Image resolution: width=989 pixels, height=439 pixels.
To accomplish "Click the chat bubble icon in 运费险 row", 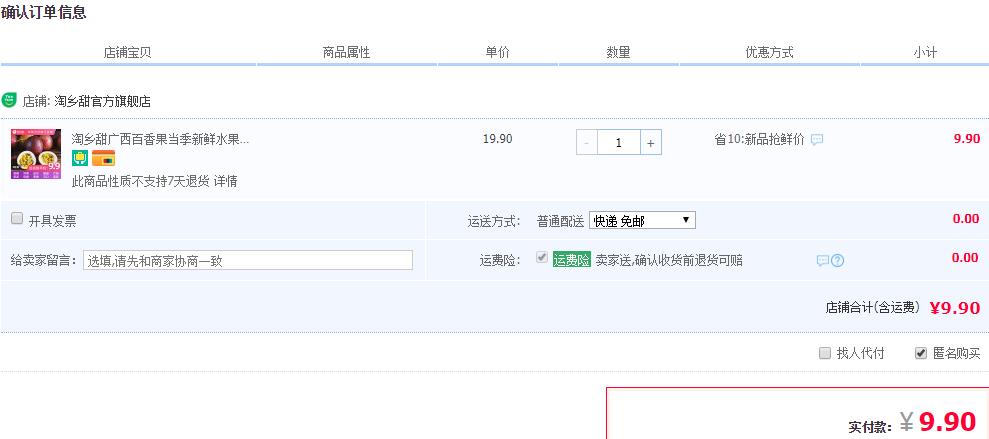I will coord(822,260).
